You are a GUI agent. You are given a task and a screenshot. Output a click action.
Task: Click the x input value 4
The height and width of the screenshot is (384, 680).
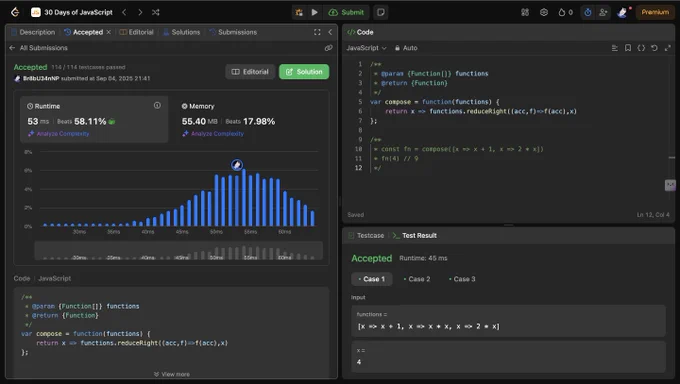coord(508,357)
